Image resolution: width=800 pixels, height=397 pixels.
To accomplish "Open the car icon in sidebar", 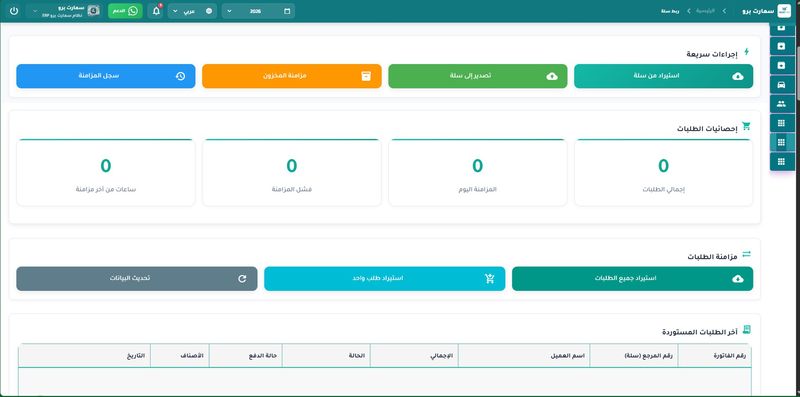I will (x=781, y=85).
